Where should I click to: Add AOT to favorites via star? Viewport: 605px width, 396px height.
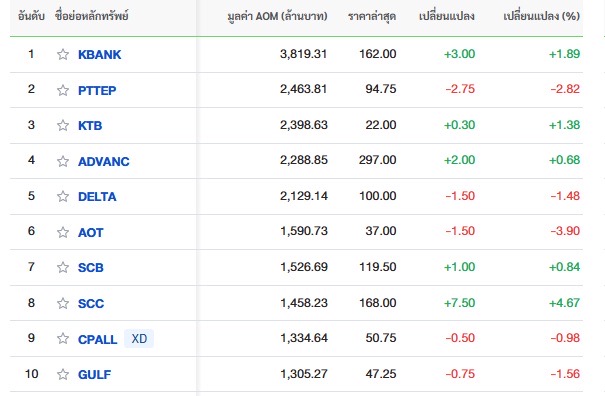[63, 232]
